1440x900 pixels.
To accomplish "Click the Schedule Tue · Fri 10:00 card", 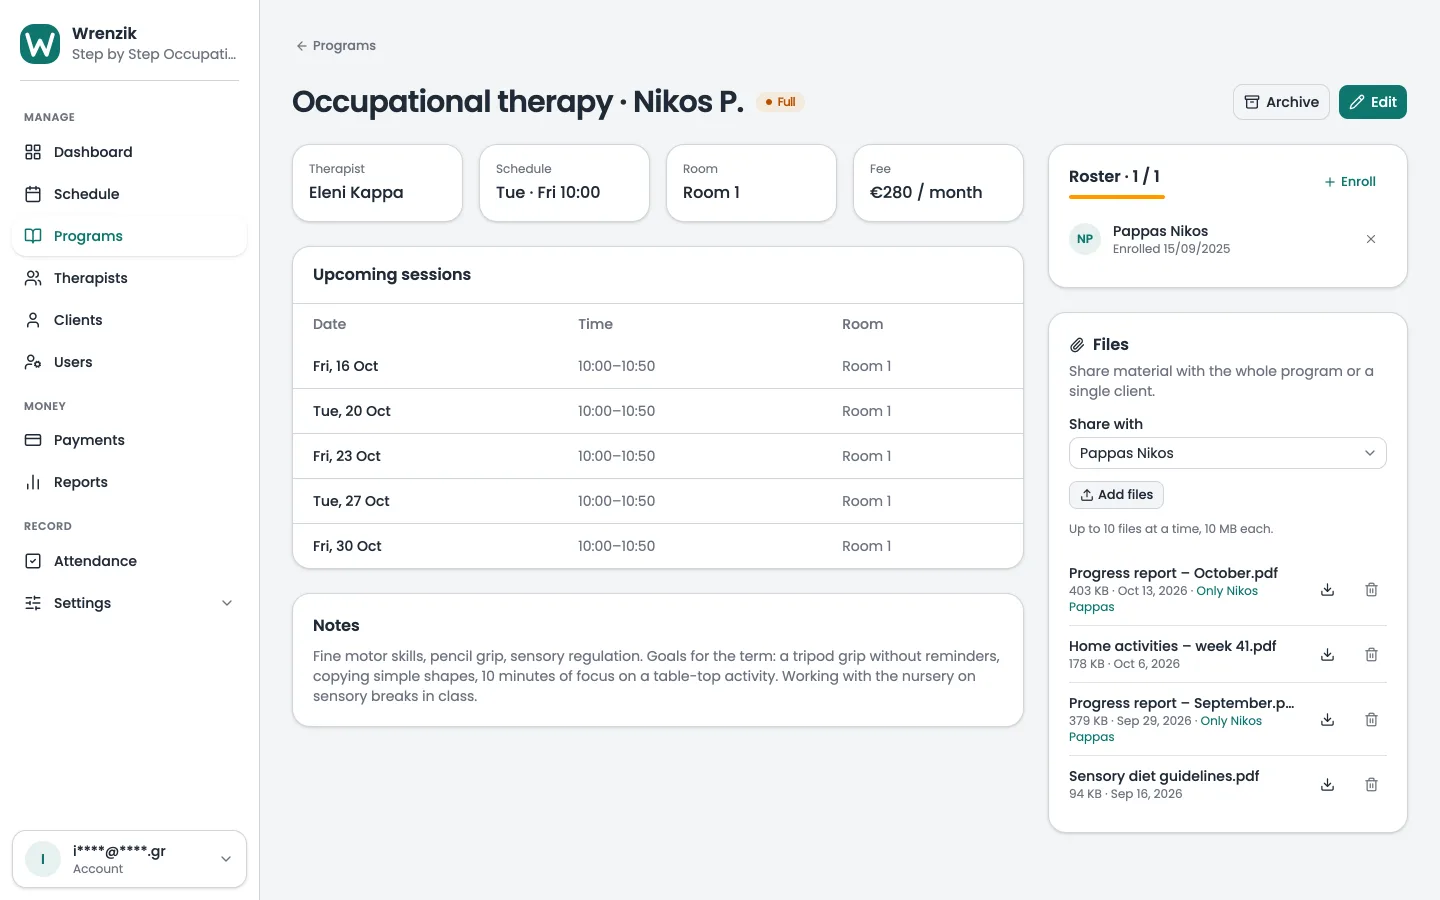I will tap(564, 183).
